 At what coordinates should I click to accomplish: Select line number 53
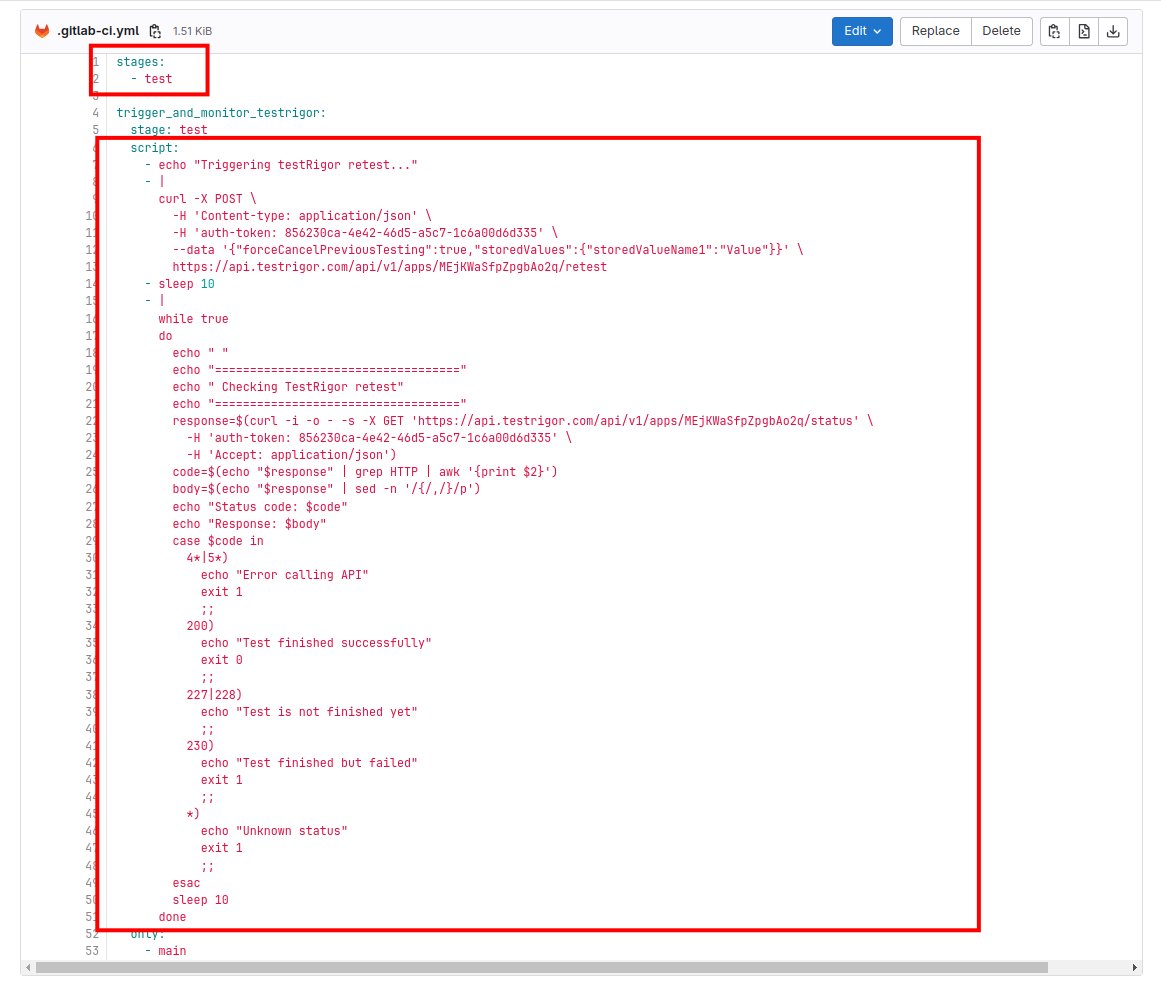[x=94, y=951]
